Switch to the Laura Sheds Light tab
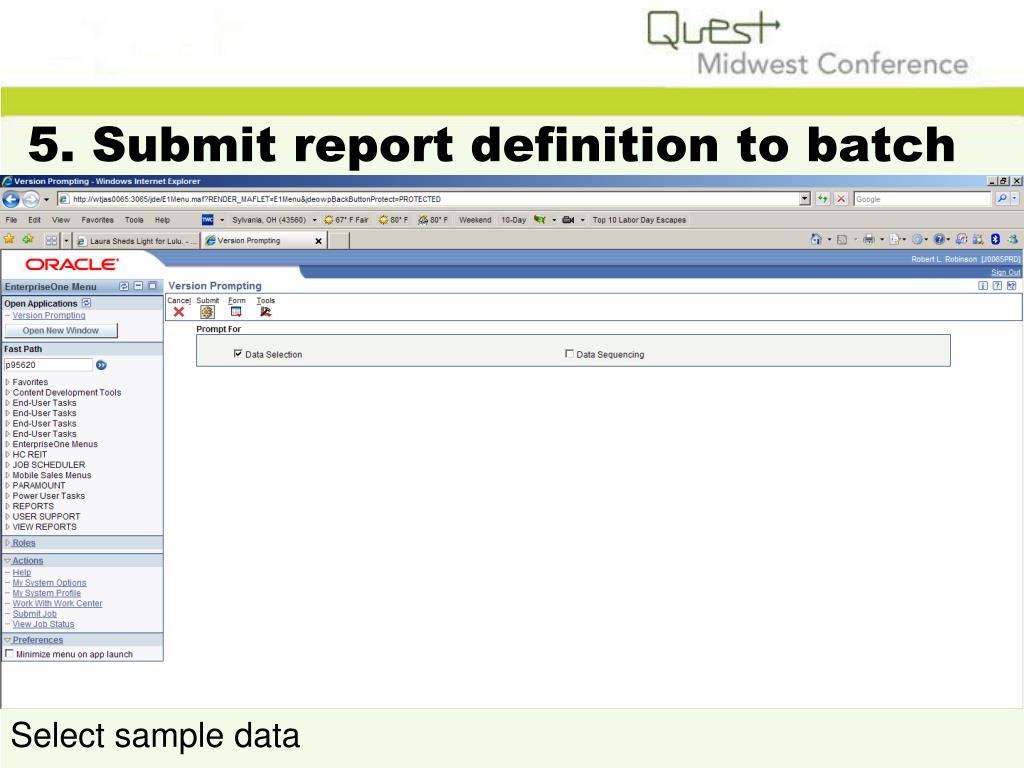This screenshot has height=768, width=1024. point(136,241)
